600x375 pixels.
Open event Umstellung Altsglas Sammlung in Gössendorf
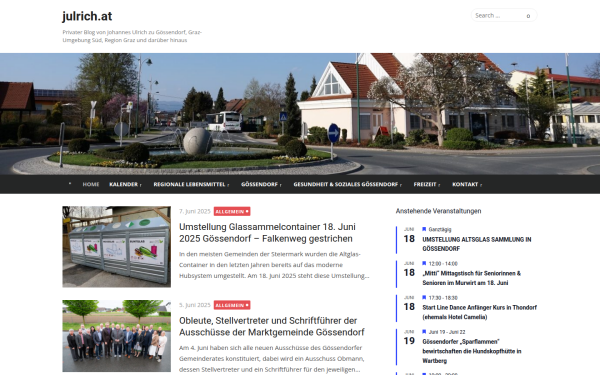click(x=476, y=244)
